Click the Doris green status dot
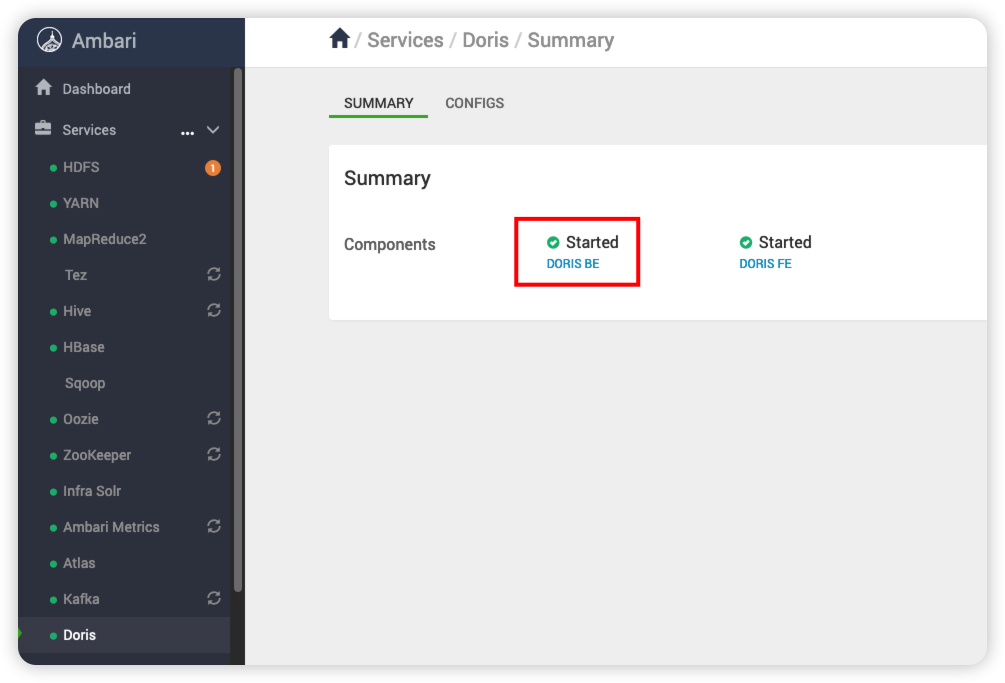This screenshot has height=683, width=1005. click(x=53, y=636)
